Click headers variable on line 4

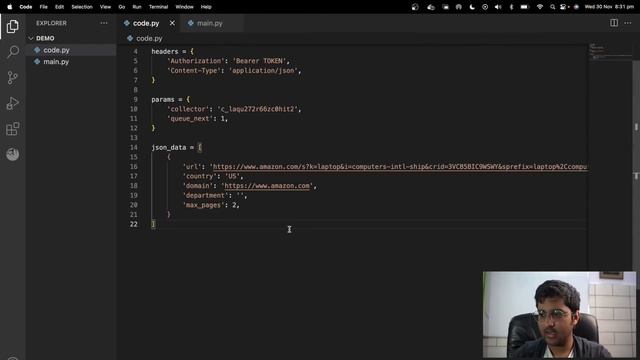(x=165, y=51)
